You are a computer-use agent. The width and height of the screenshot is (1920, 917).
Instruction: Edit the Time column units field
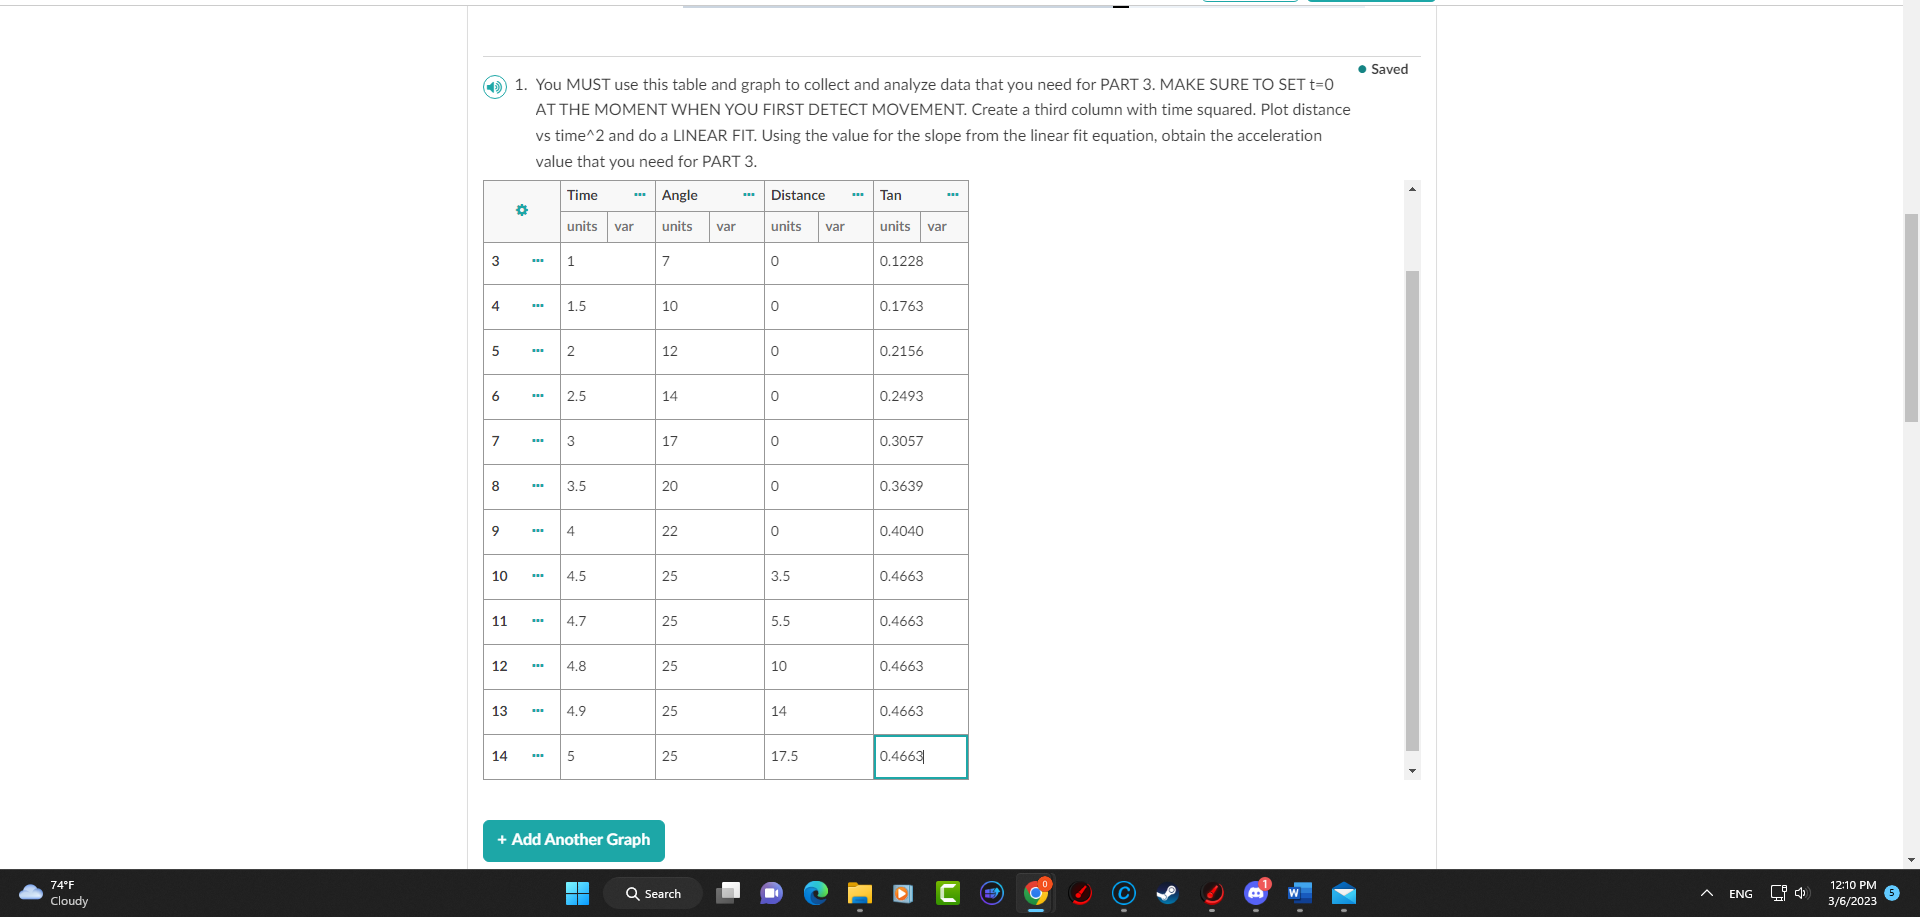(x=584, y=227)
